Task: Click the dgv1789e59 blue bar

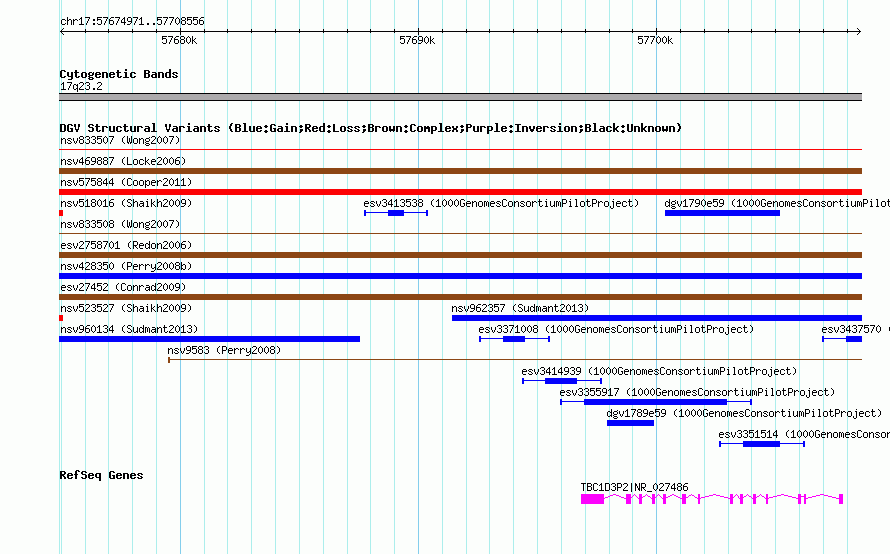Action: click(x=631, y=423)
